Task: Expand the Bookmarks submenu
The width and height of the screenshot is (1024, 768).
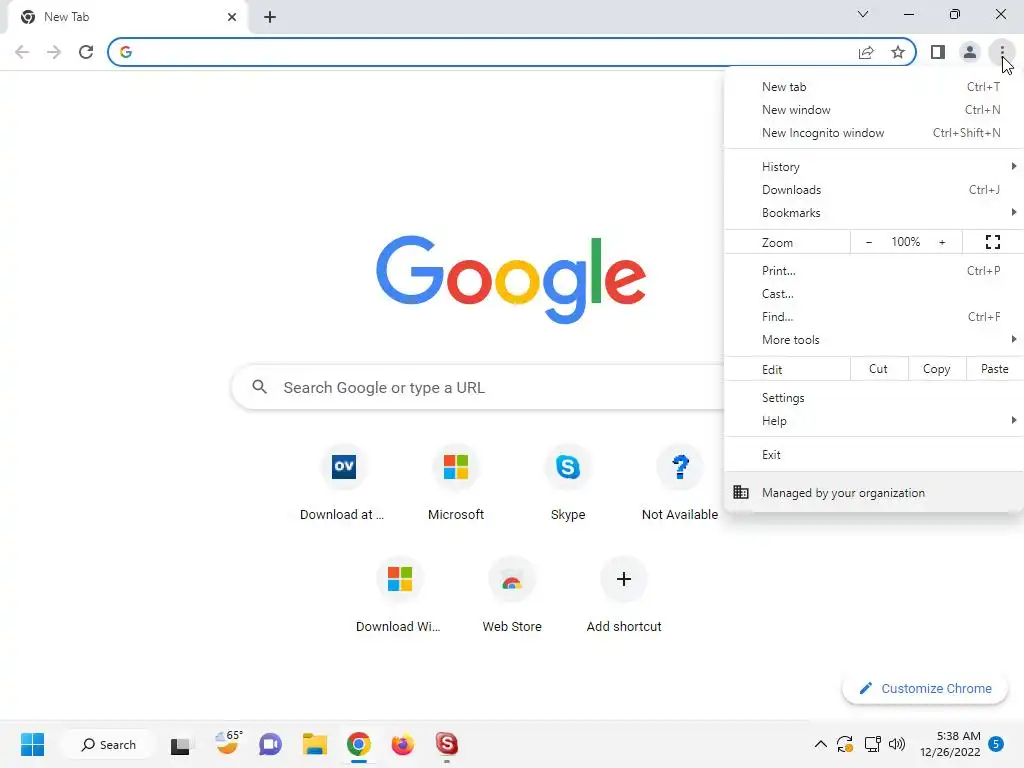Action: [x=874, y=213]
